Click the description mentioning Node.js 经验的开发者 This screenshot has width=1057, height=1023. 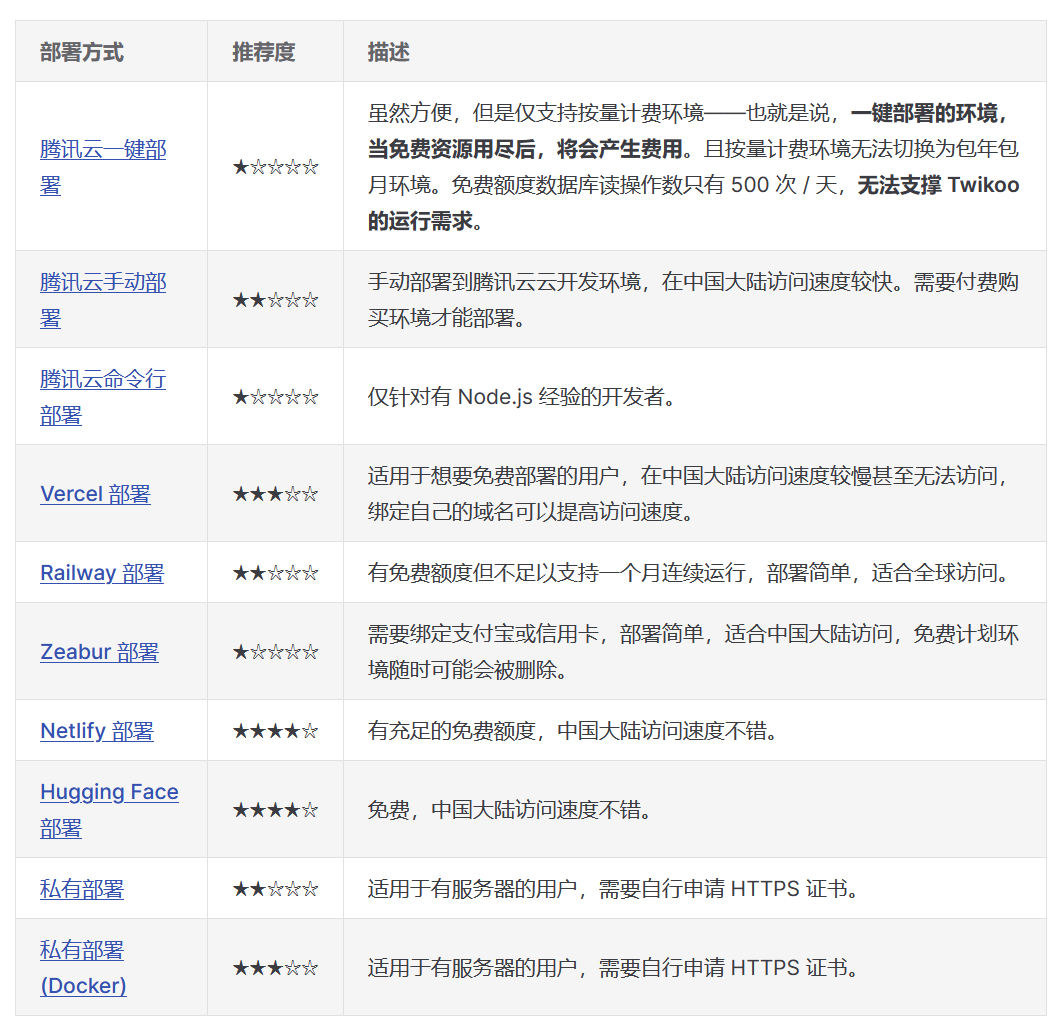[x=522, y=397]
